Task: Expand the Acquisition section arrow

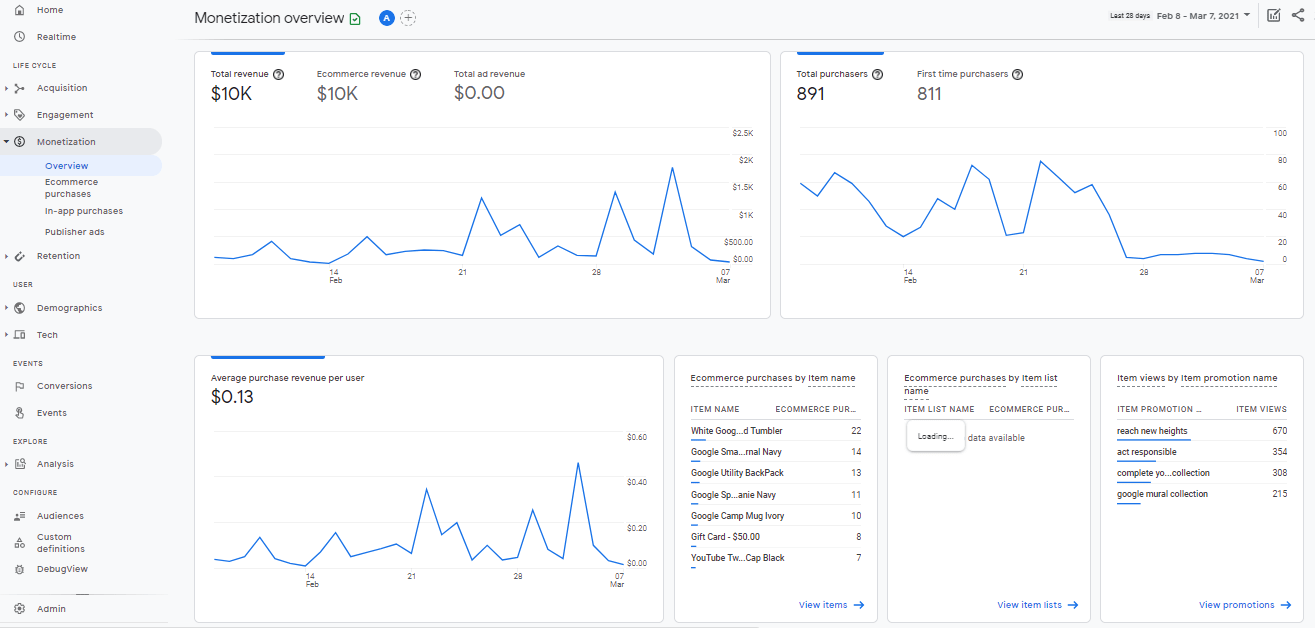Action: point(6,88)
